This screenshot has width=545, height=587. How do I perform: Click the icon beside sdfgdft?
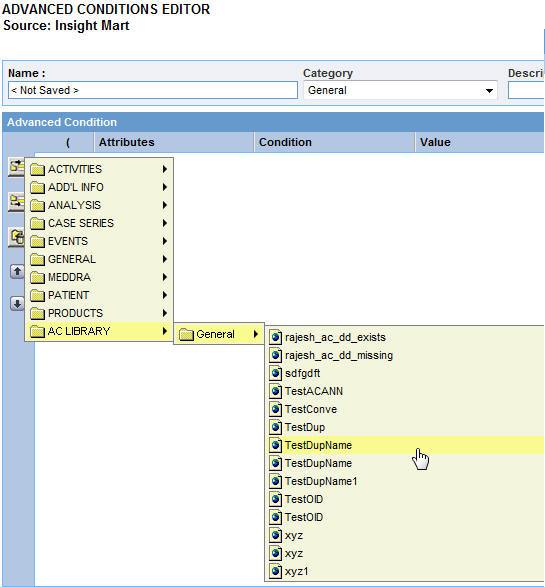pos(275,373)
